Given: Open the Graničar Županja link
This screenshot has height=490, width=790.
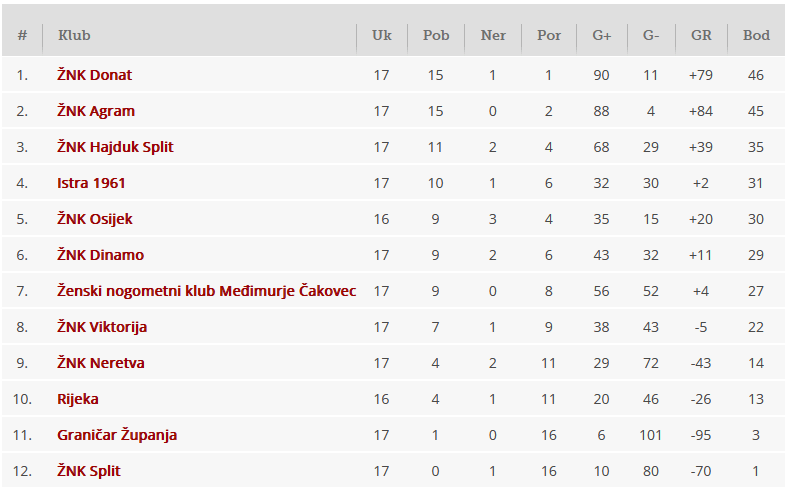Looking at the screenshot, I should point(117,435).
